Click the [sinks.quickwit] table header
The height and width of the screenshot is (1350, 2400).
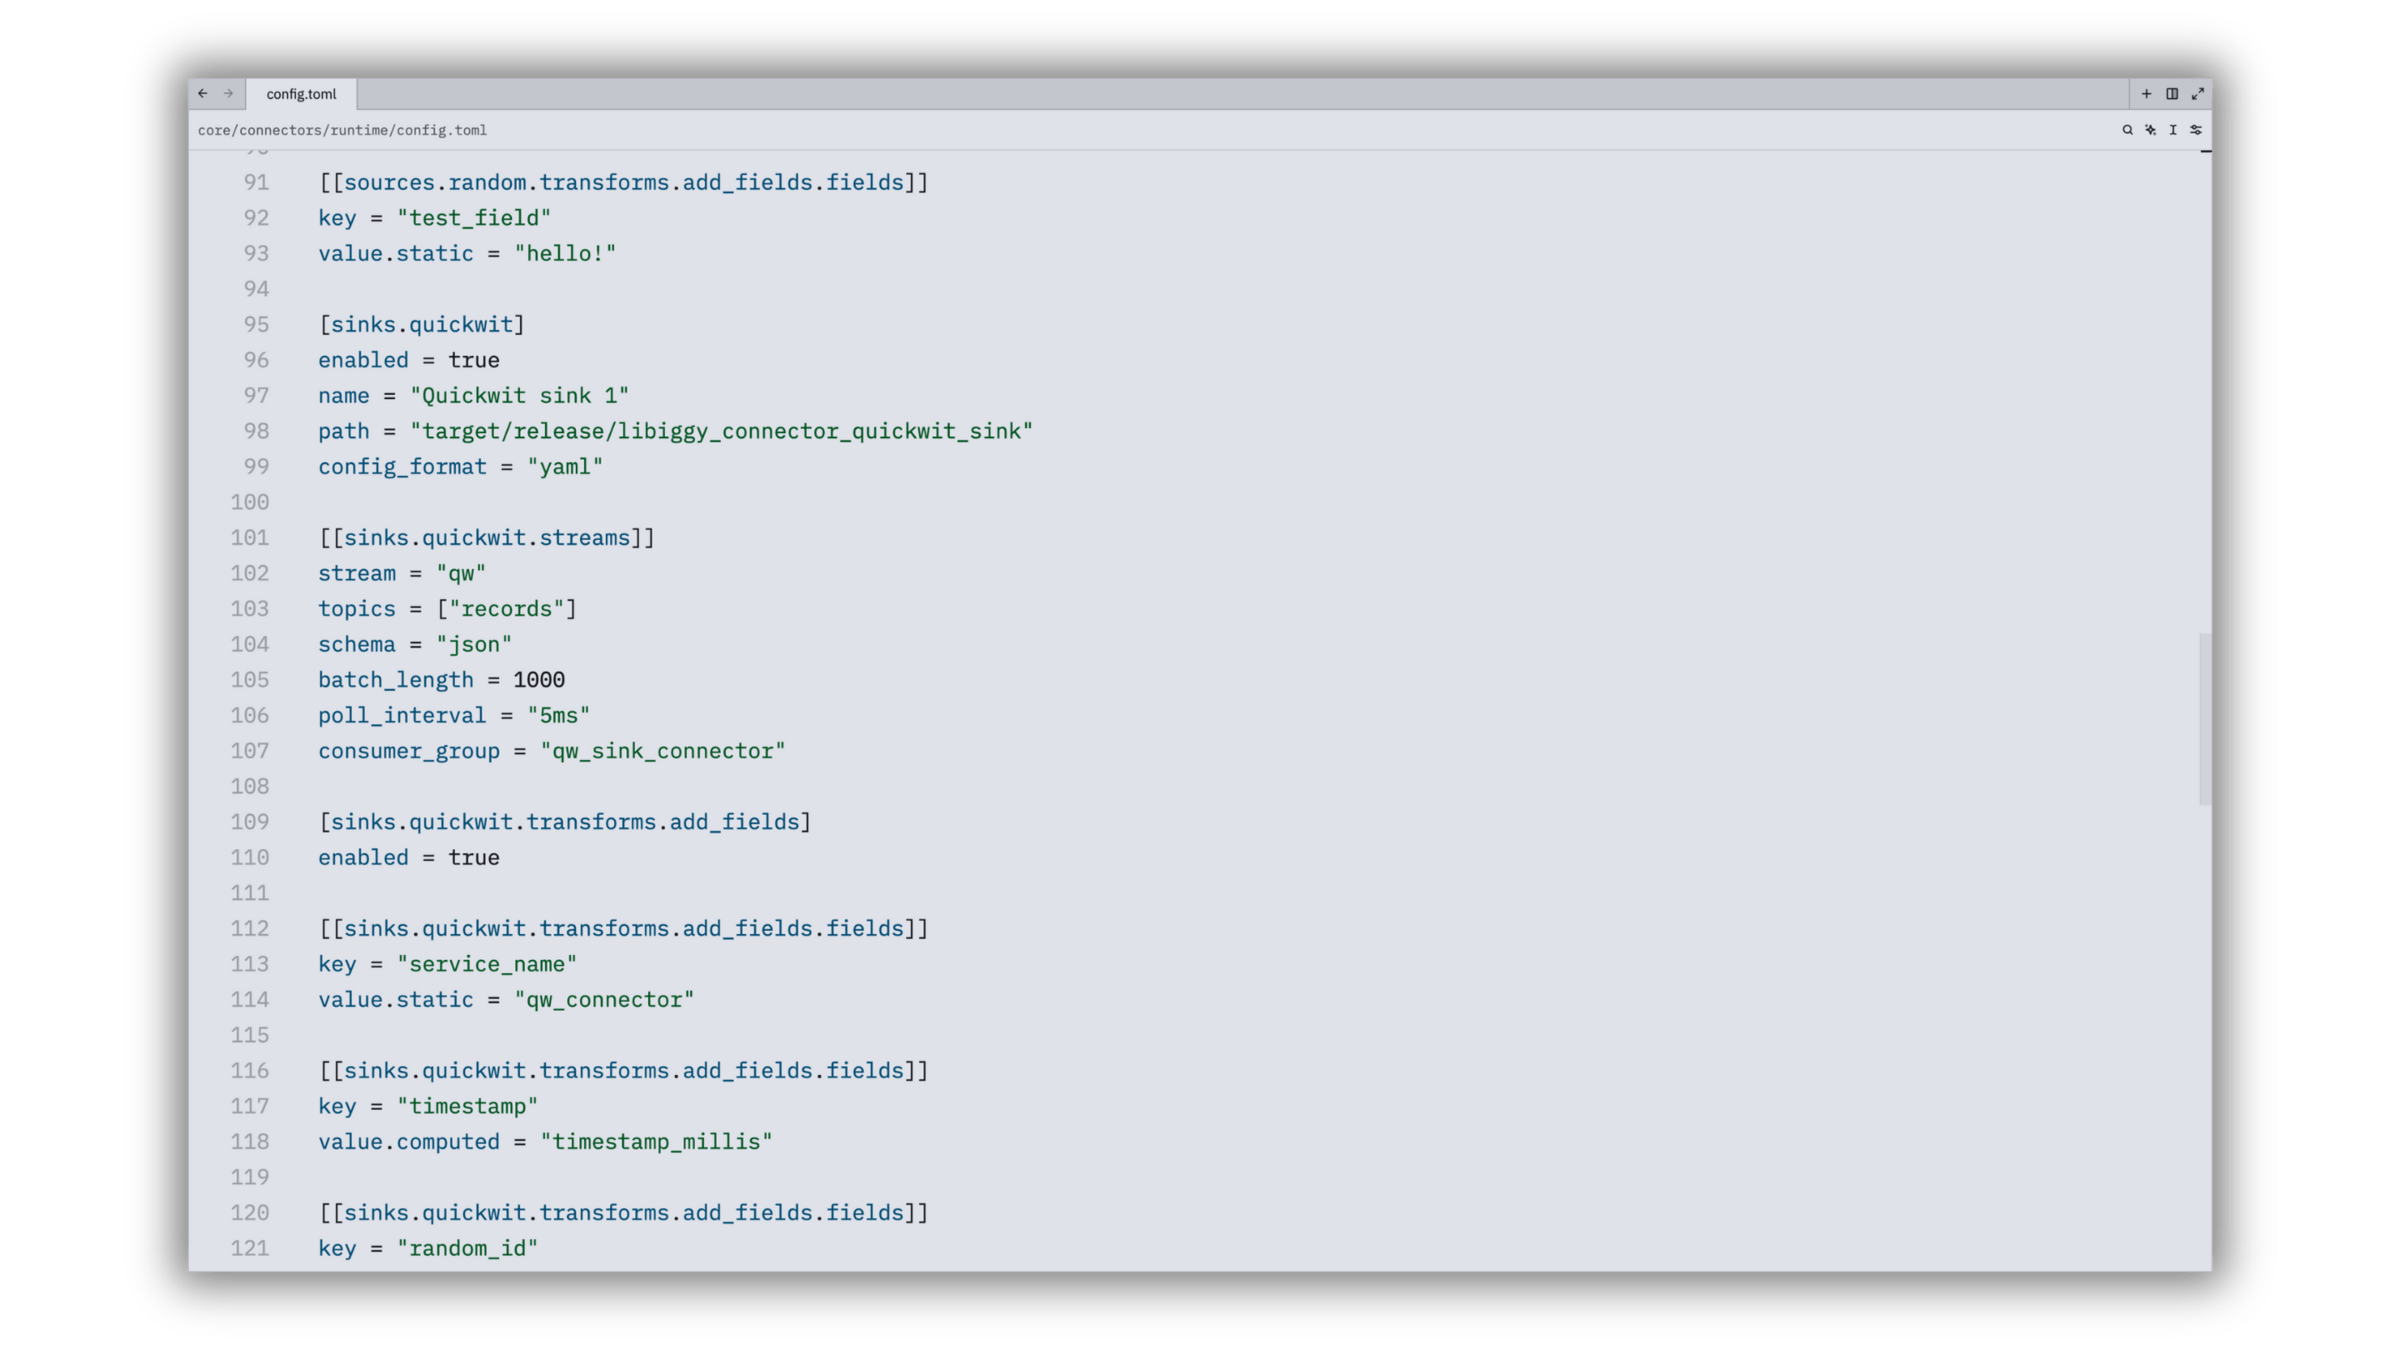422,325
